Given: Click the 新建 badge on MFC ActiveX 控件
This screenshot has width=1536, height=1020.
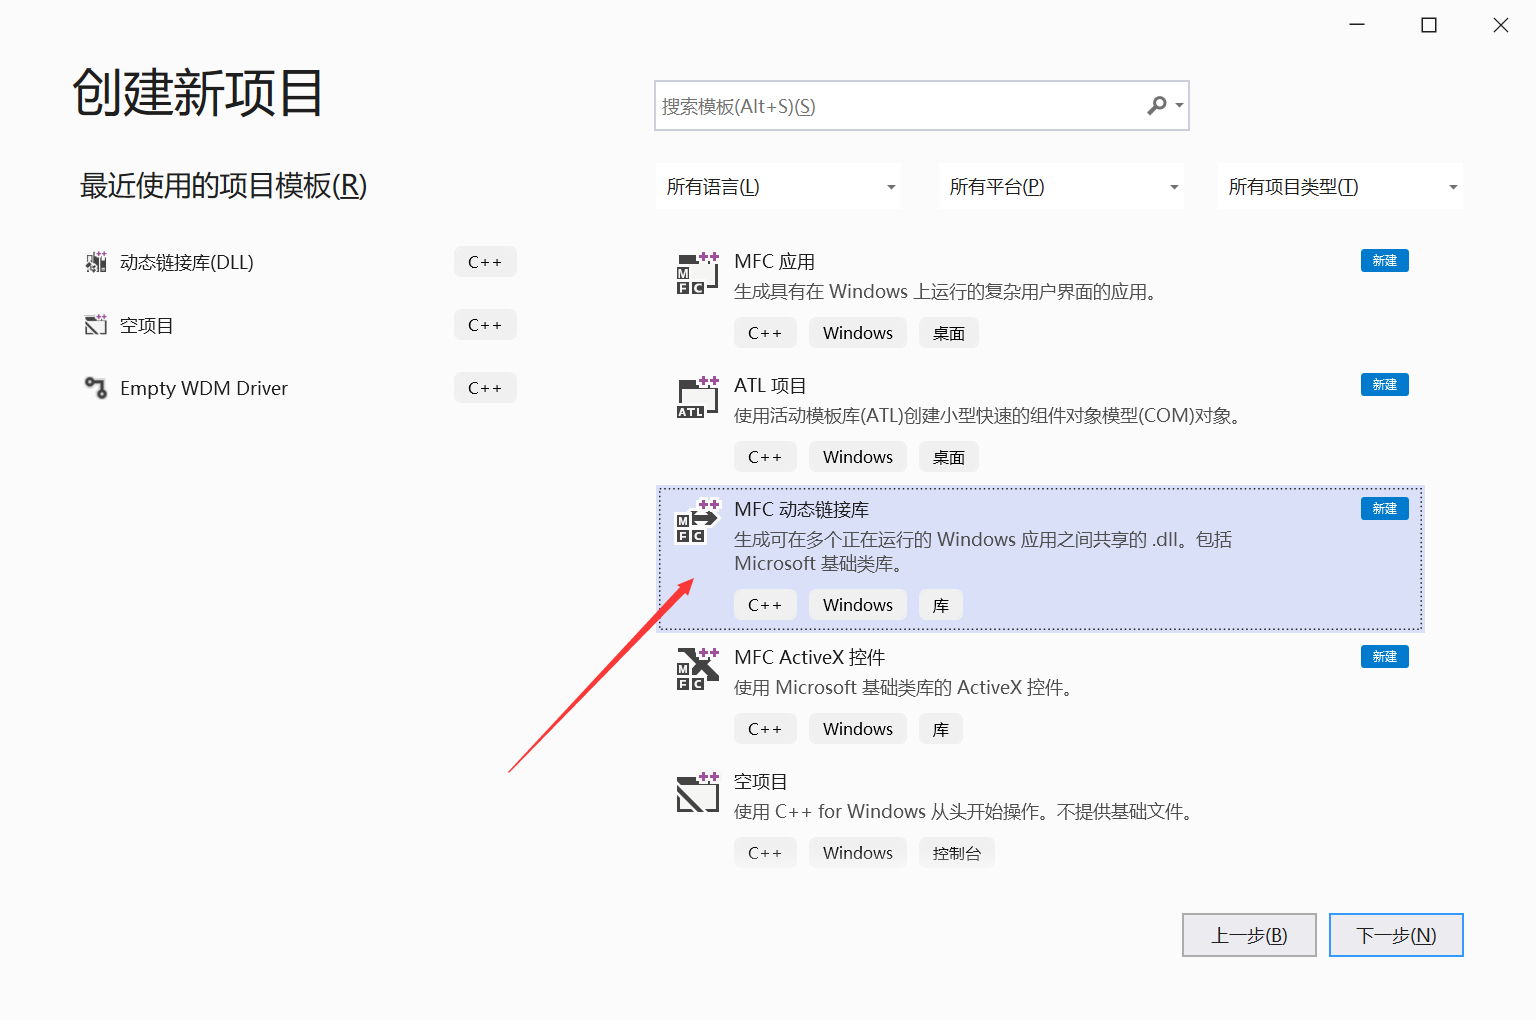Looking at the screenshot, I should (x=1385, y=657).
